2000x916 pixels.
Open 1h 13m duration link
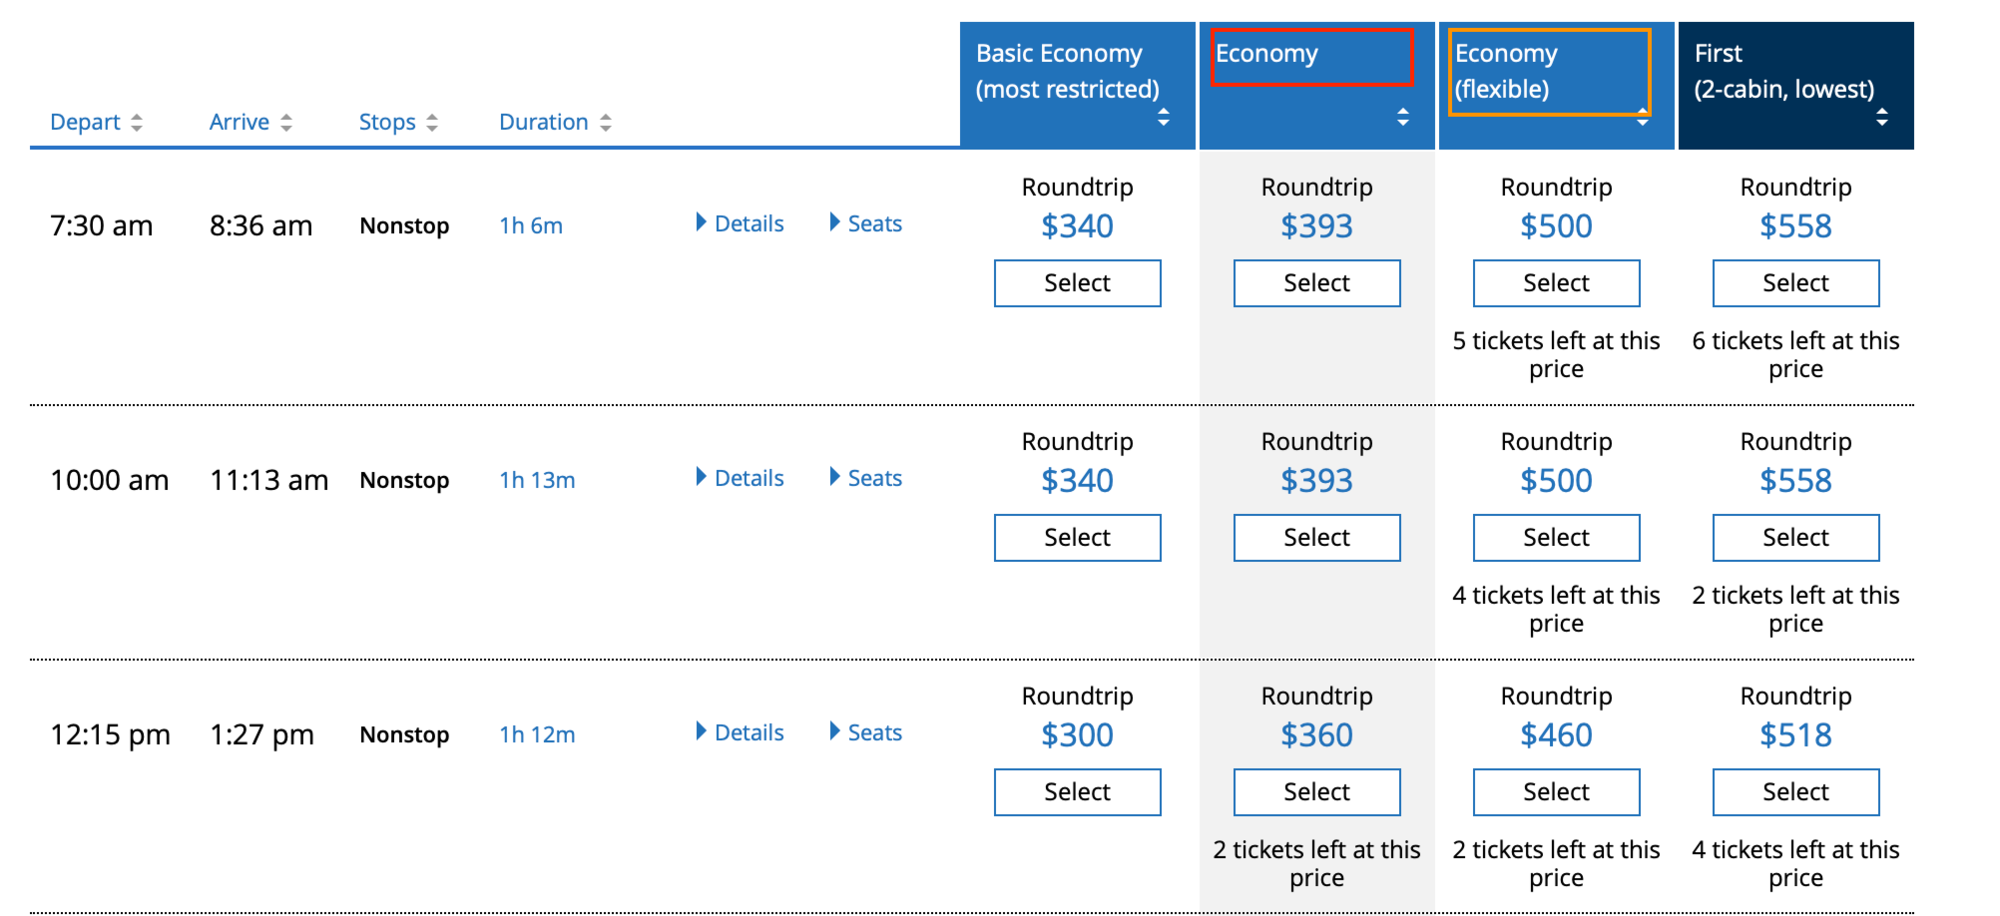tap(537, 480)
